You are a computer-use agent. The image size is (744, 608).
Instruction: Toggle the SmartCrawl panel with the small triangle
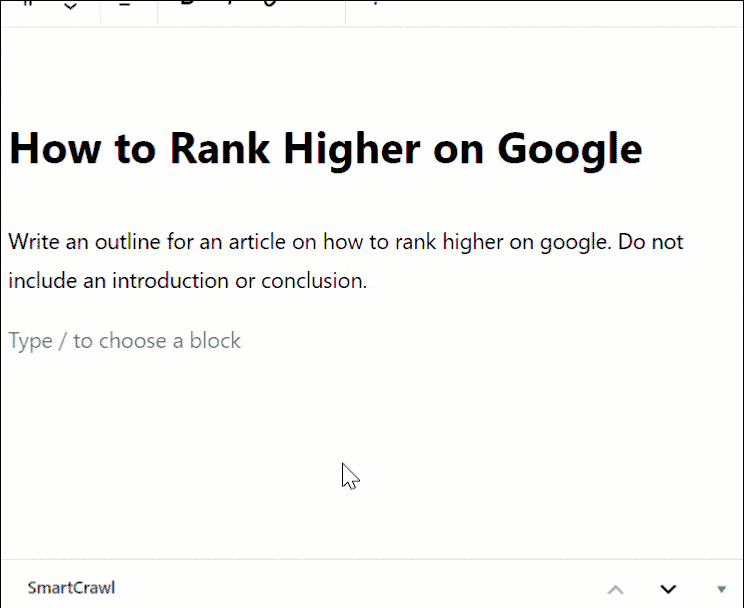(721, 589)
